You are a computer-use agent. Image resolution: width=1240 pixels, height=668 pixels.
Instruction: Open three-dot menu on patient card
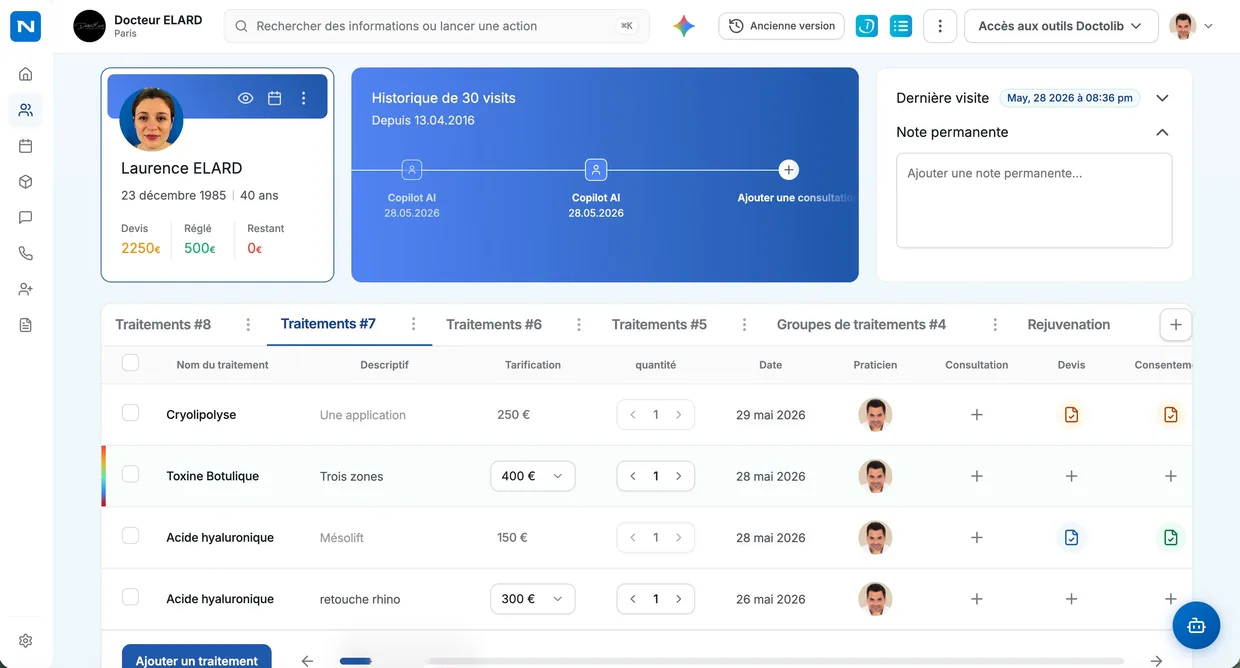[x=304, y=98]
